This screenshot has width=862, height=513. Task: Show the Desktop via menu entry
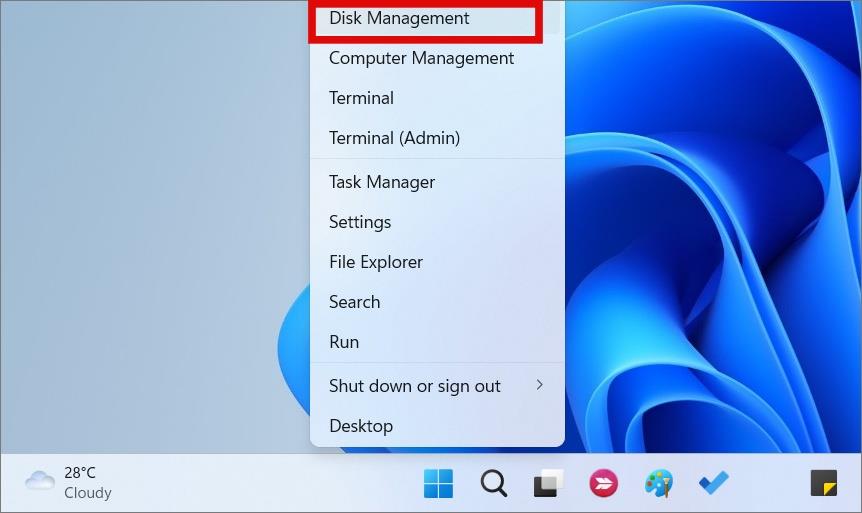pos(437,426)
